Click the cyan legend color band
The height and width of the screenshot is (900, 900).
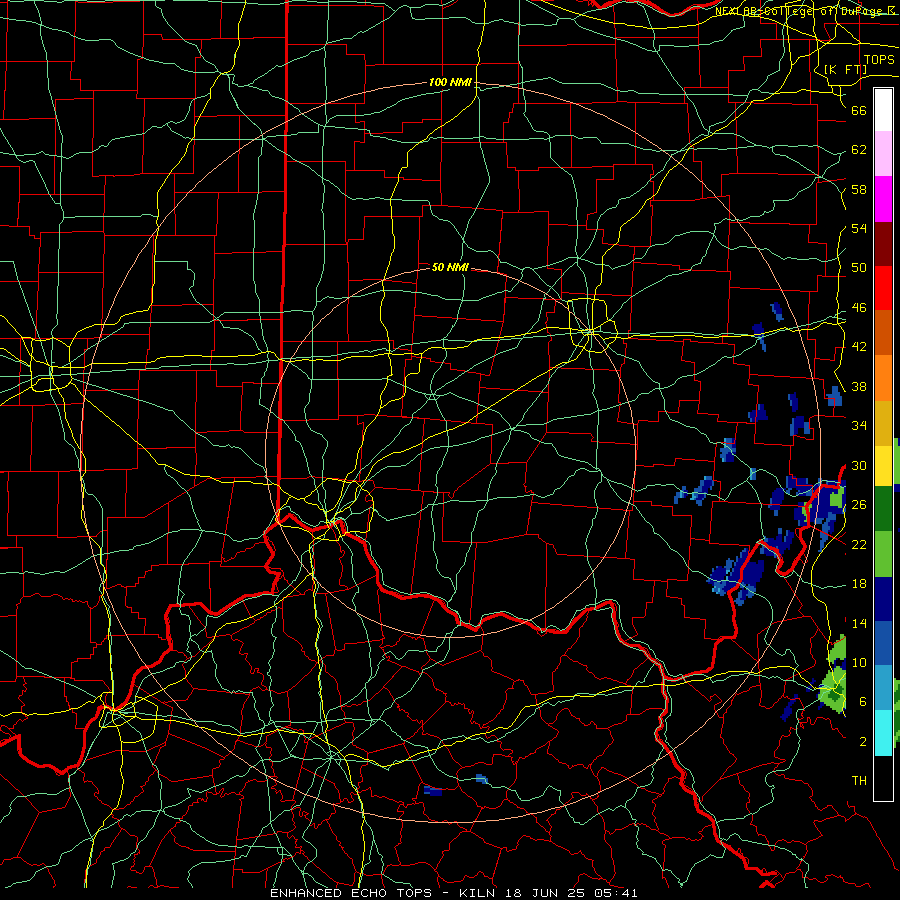pyautogui.click(x=883, y=733)
